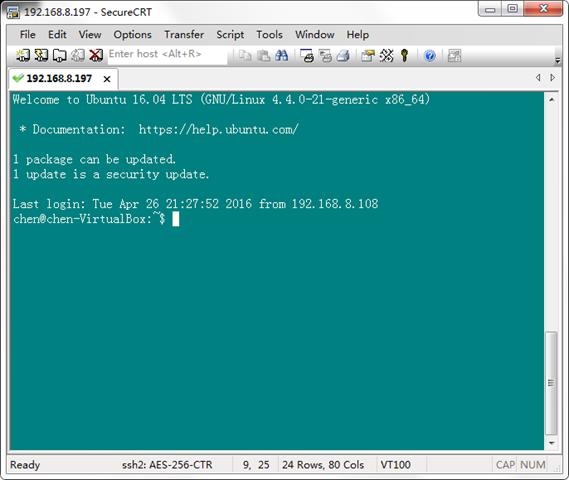Click the terminal scrollbar up arrow

tap(551, 99)
